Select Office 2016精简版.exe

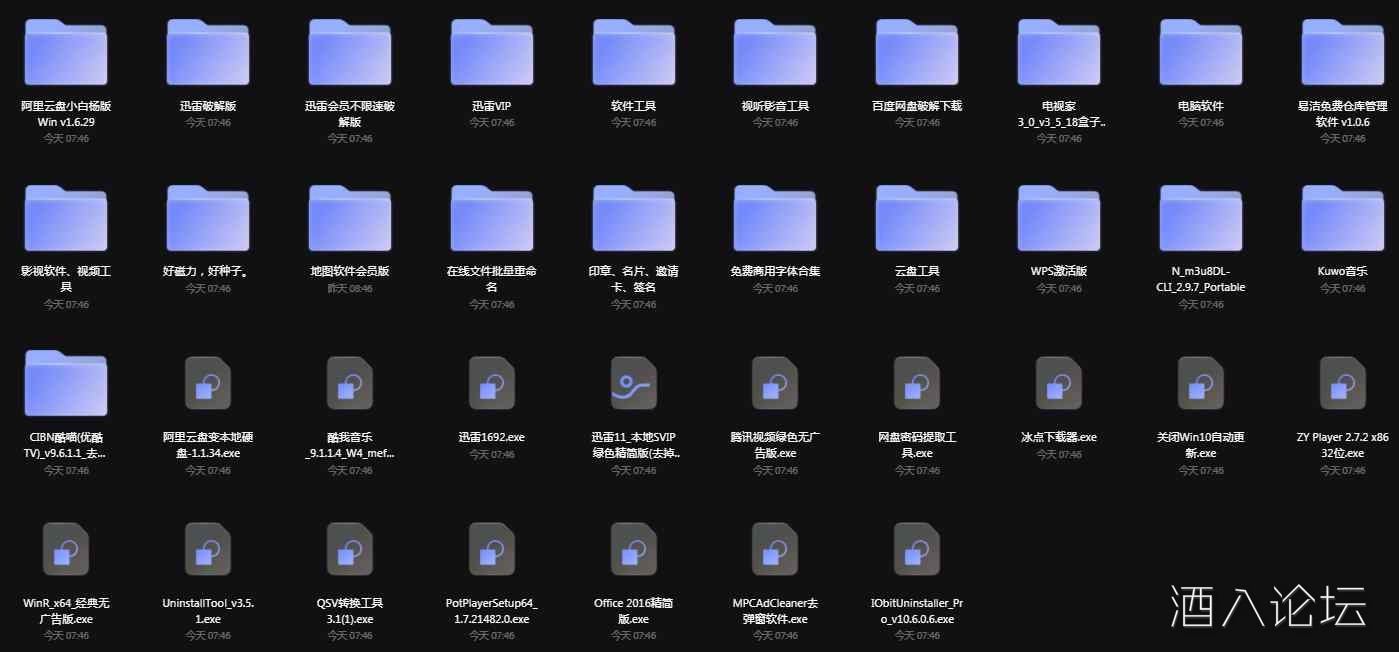pyautogui.click(x=632, y=549)
